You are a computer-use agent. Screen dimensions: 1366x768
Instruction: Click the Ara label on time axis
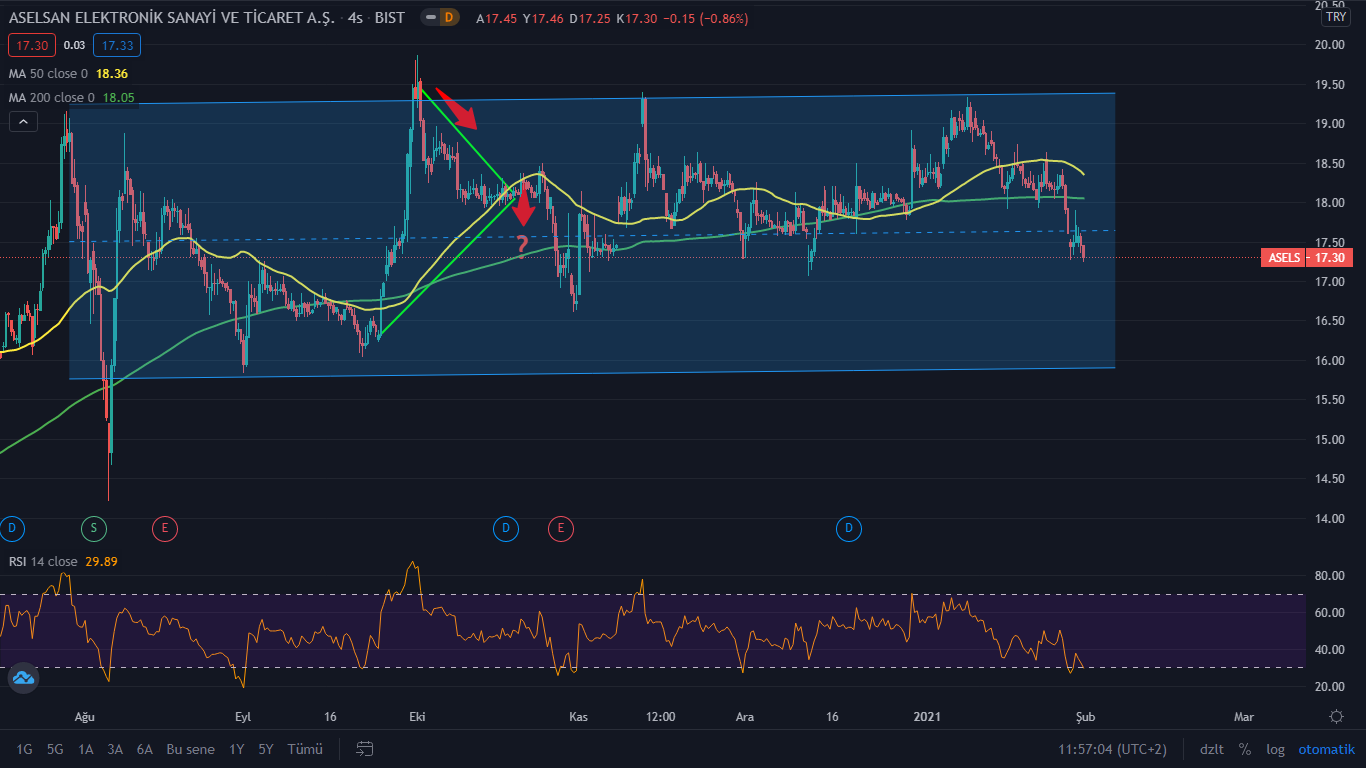(x=744, y=717)
